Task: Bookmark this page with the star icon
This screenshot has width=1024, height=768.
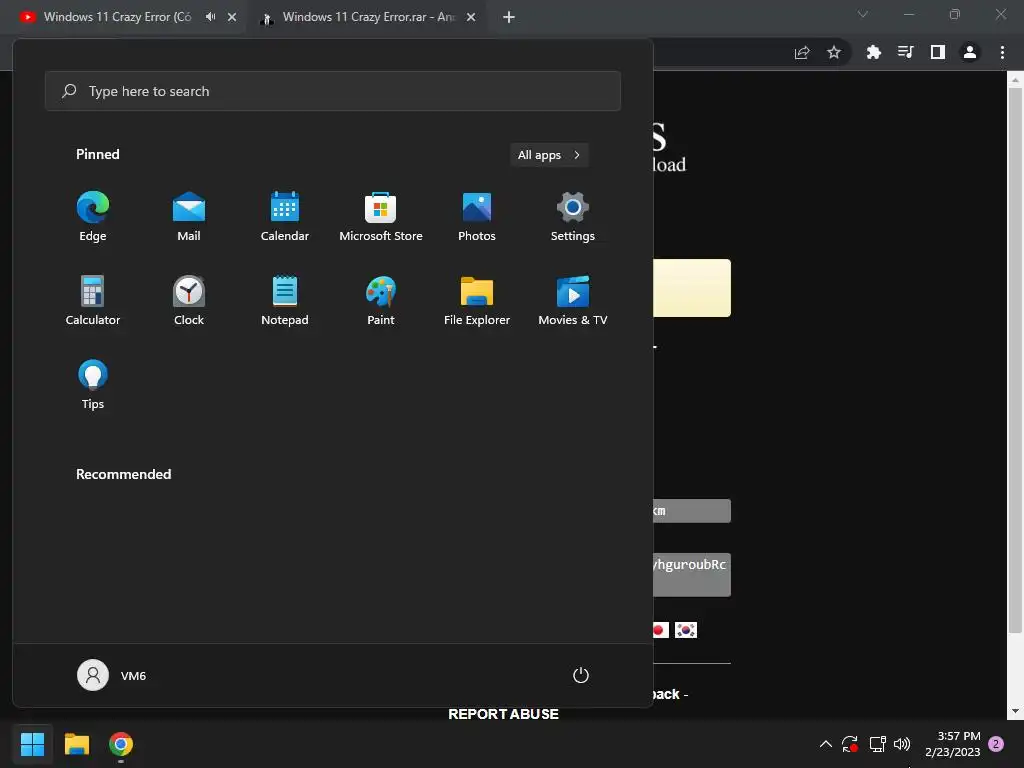Action: [834, 52]
